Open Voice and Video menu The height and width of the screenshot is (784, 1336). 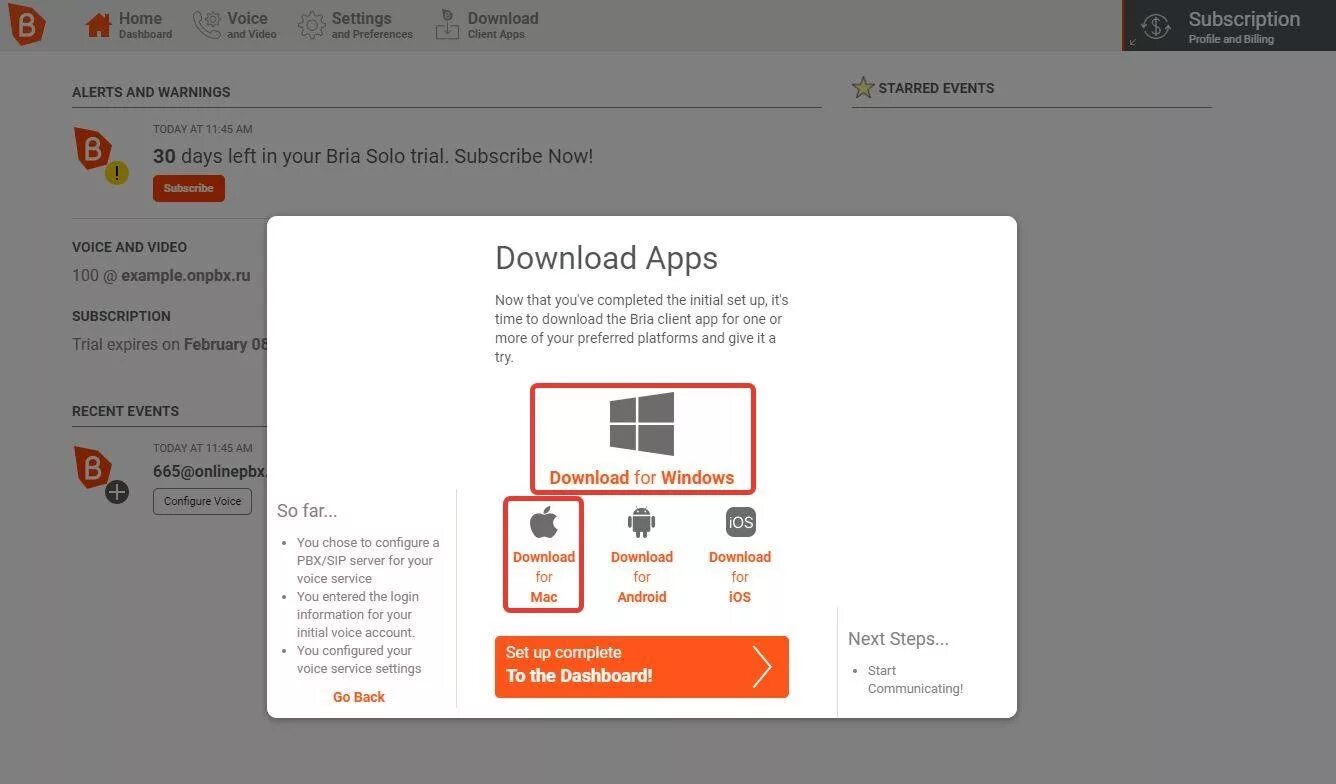pos(235,25)
